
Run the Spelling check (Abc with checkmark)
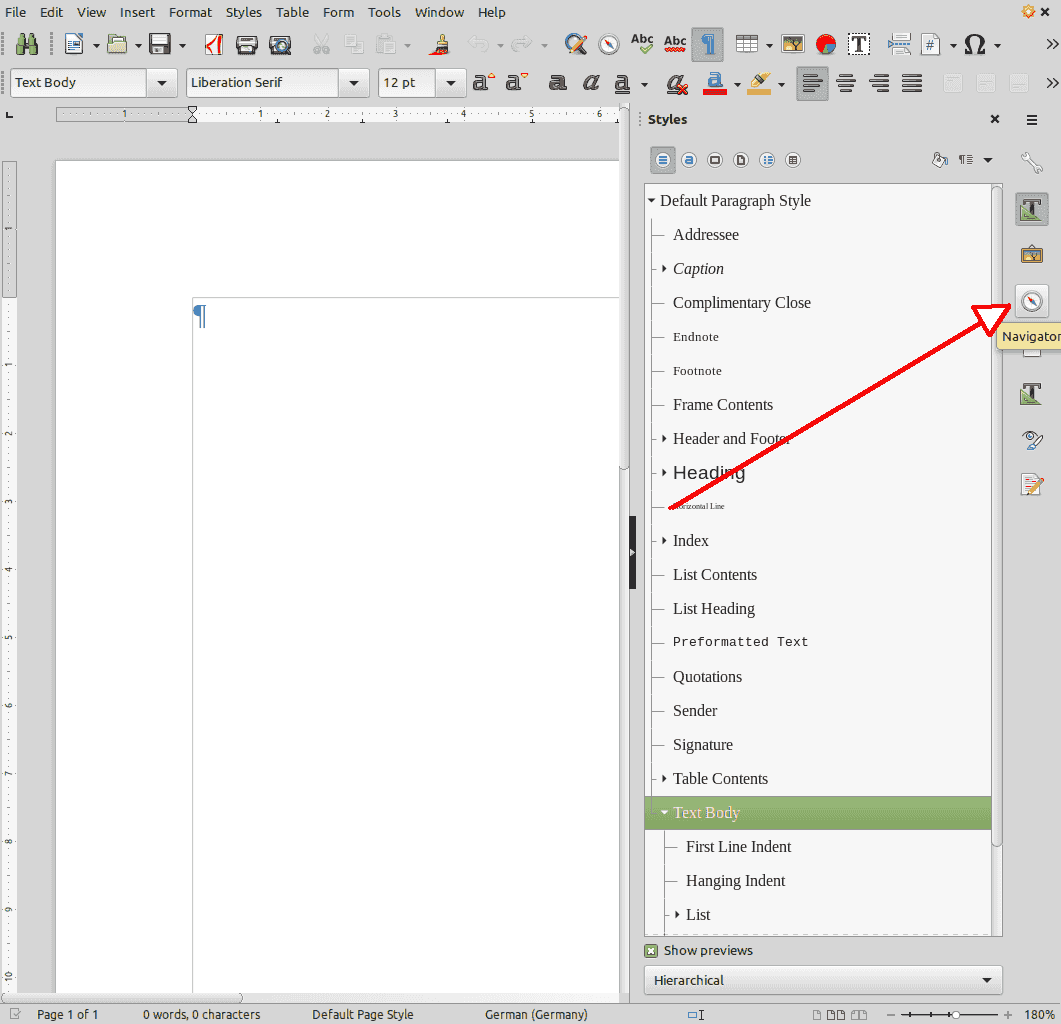click(x=641, y=45)
